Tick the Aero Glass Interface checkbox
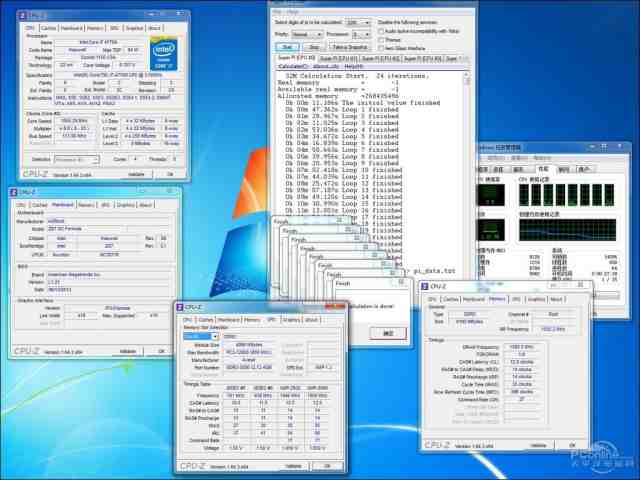The height and width of the screenshot is (480, 640). [x=381, y=48]
